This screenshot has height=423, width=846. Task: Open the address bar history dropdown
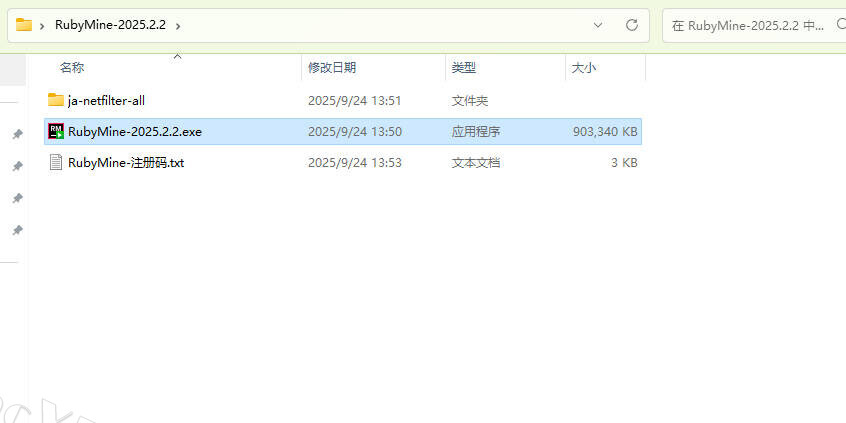point(598,24)
